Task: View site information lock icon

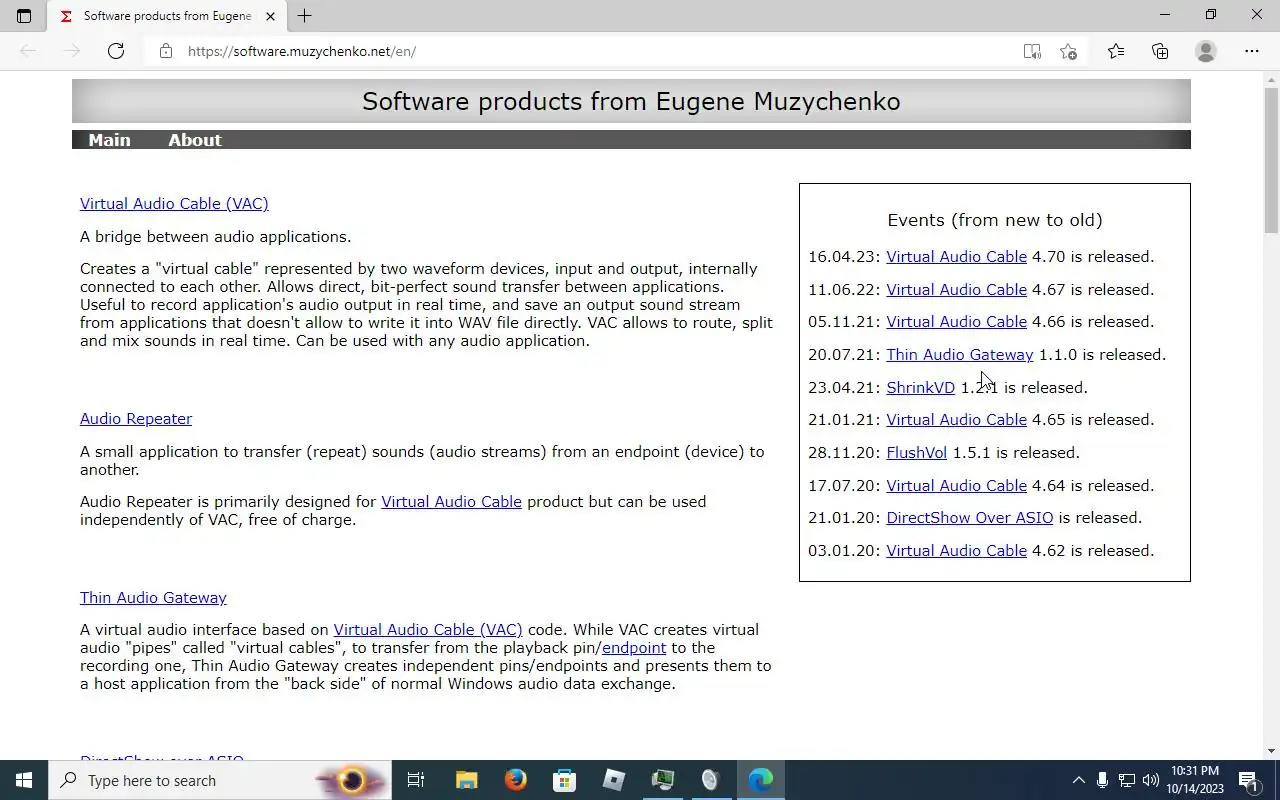Action: (x=166, y=51)
